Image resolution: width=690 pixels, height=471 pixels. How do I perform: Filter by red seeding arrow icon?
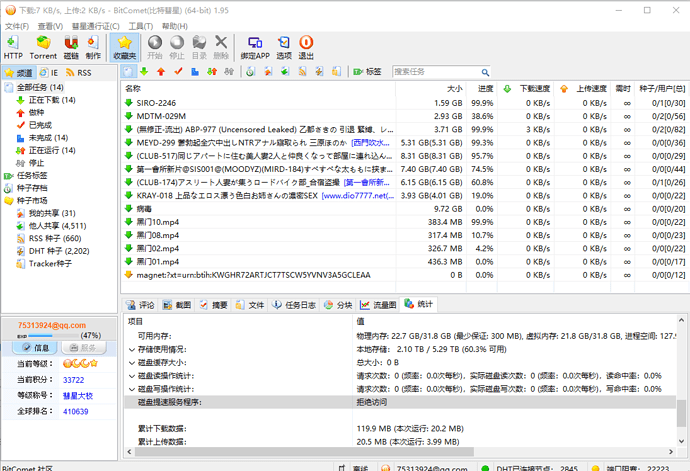point(161,71)
